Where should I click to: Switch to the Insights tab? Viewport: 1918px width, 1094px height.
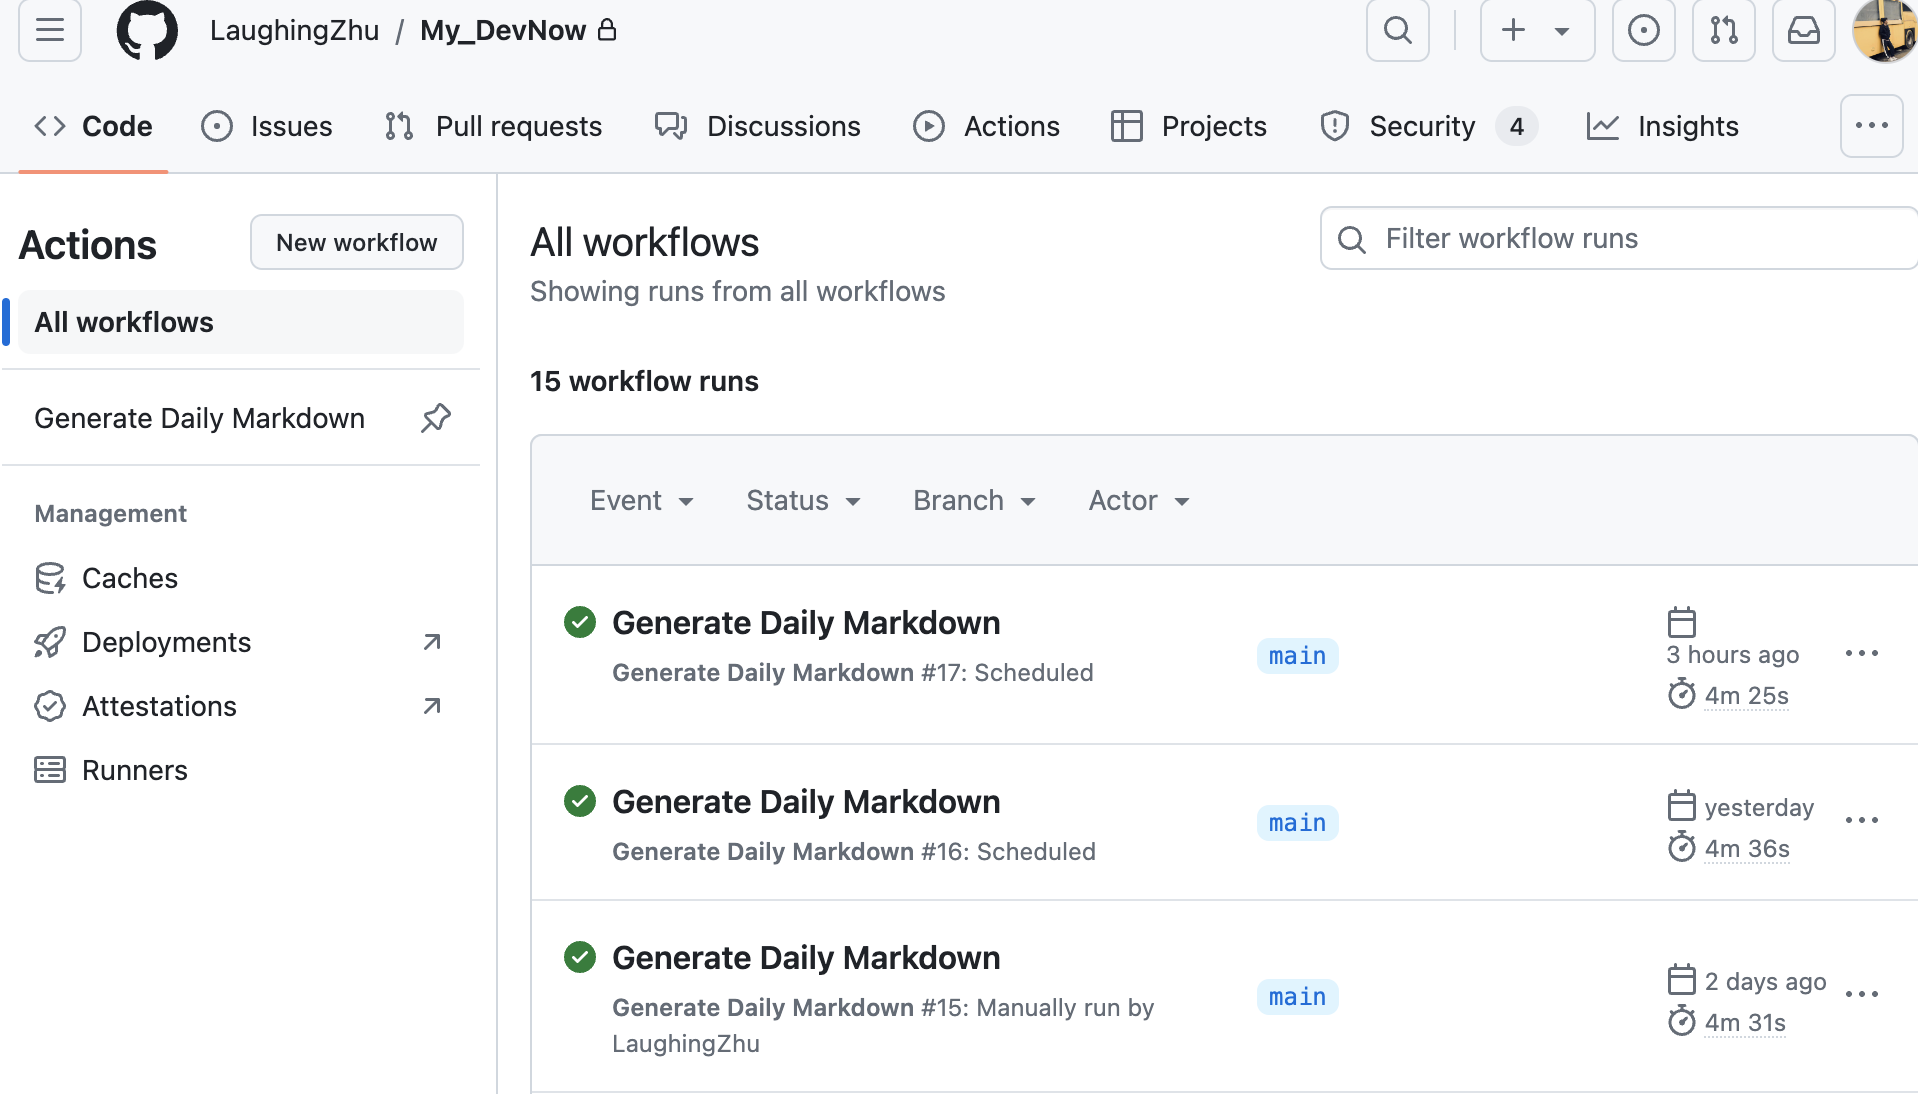click(x=1662, y=126)
